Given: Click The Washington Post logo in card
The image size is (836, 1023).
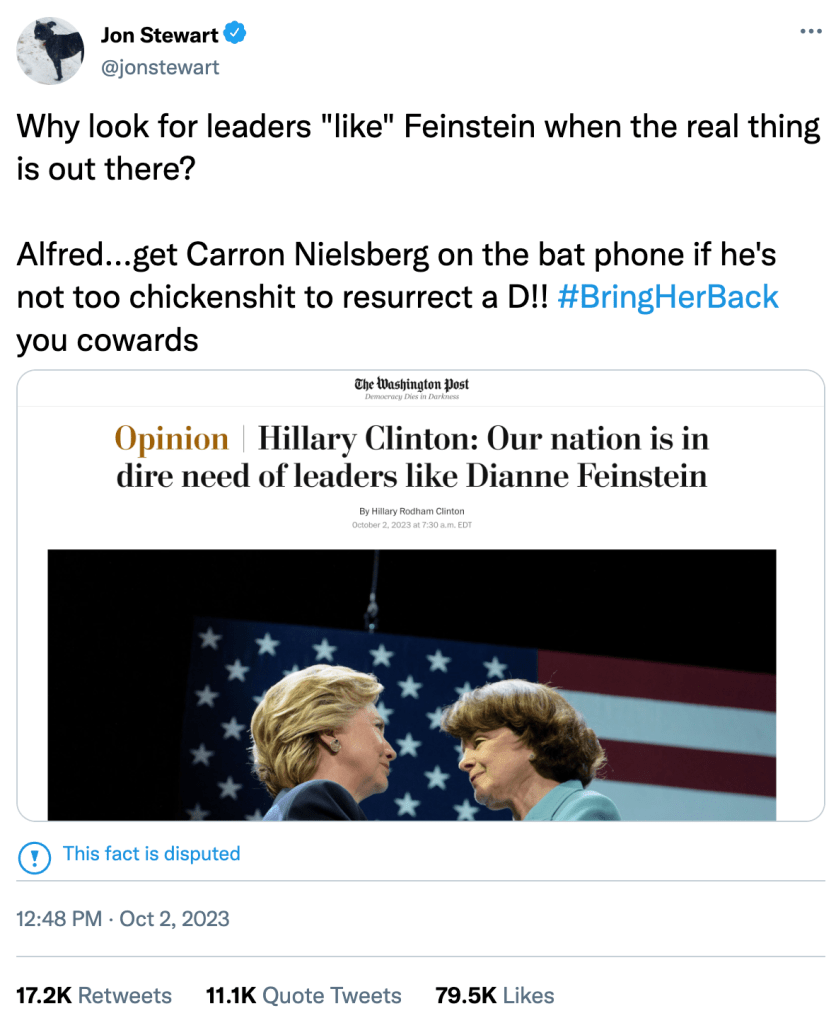Looking at the screenshot, I should pos(411,385).
